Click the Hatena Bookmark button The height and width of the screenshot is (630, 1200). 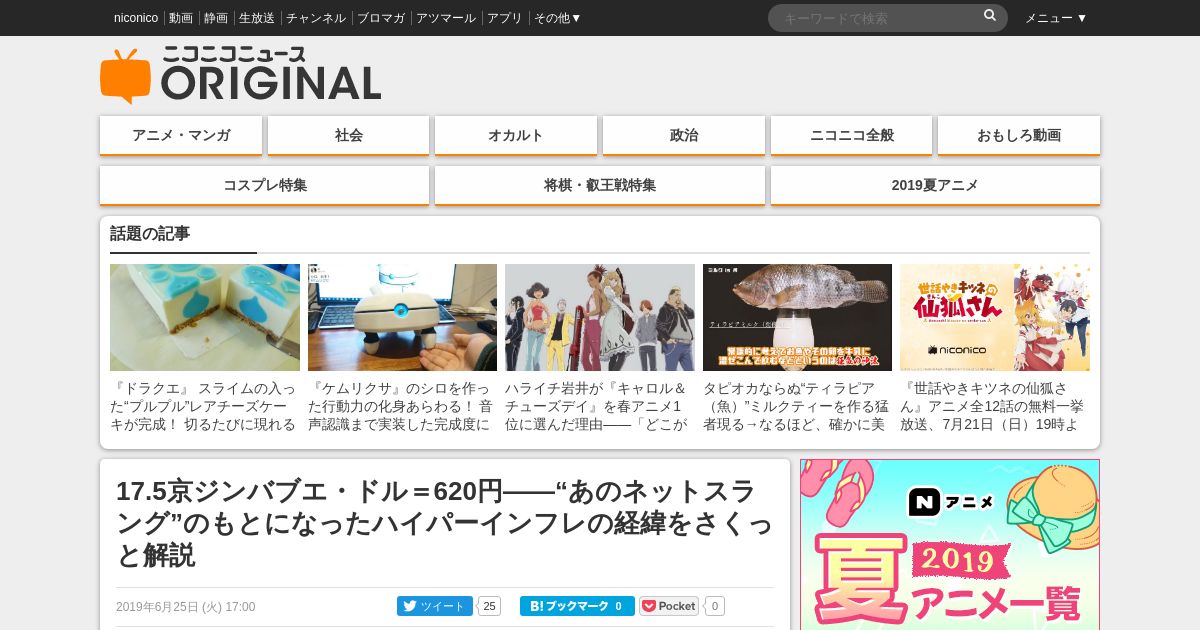pyautogui.click(x=577, y=606)
